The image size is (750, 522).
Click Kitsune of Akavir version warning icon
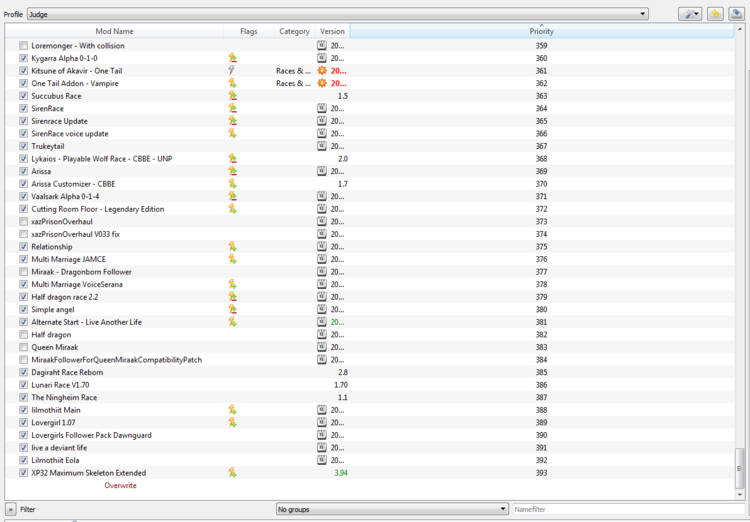[x=322, y=70]
